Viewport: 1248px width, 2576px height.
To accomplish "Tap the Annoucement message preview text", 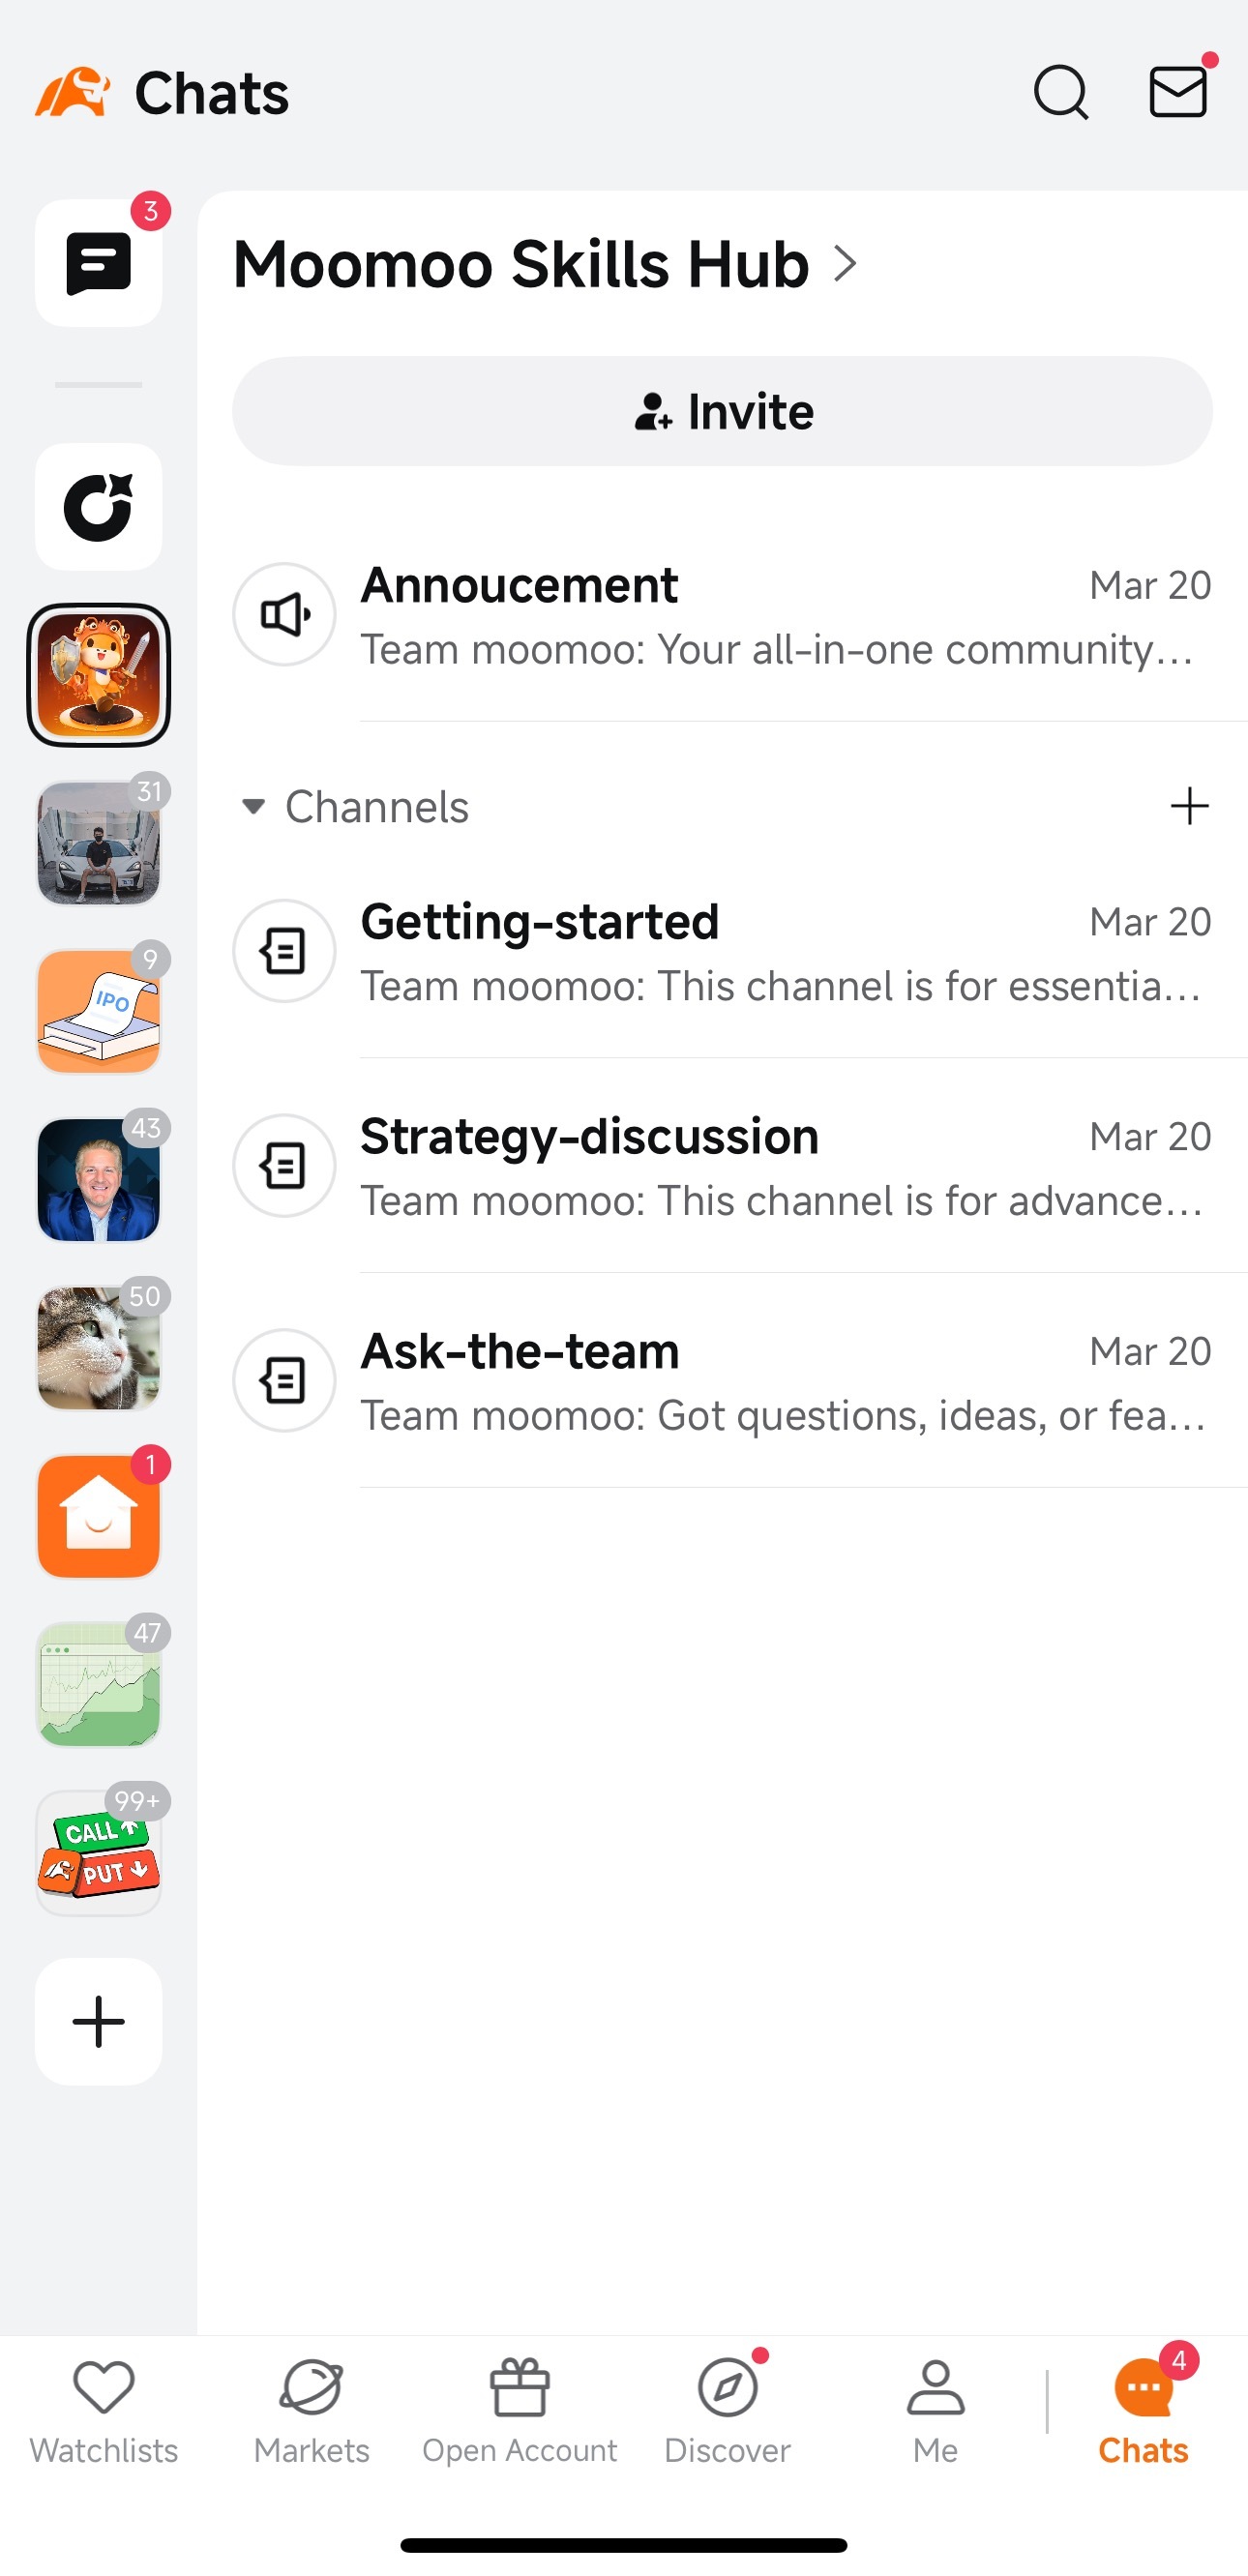I will [x=777, y=650].
